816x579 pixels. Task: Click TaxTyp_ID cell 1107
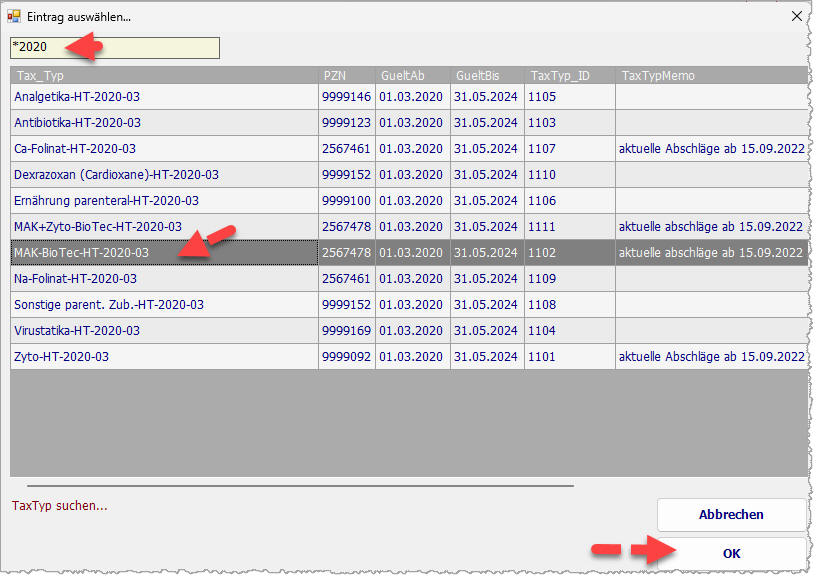[570, 149]
